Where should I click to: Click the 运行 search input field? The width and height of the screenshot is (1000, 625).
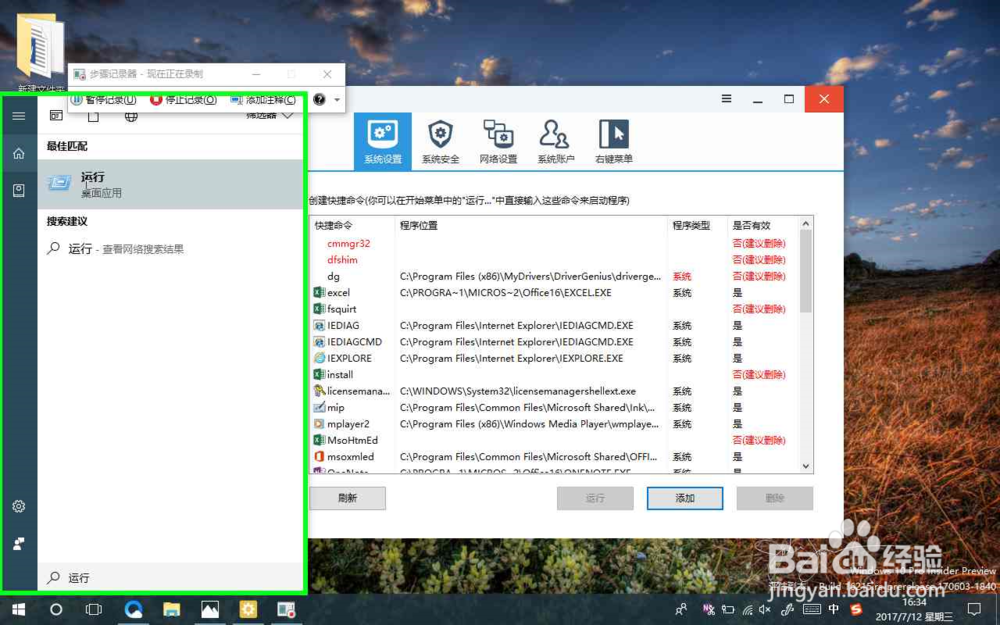pyautogui.click(x=150, y=577)
